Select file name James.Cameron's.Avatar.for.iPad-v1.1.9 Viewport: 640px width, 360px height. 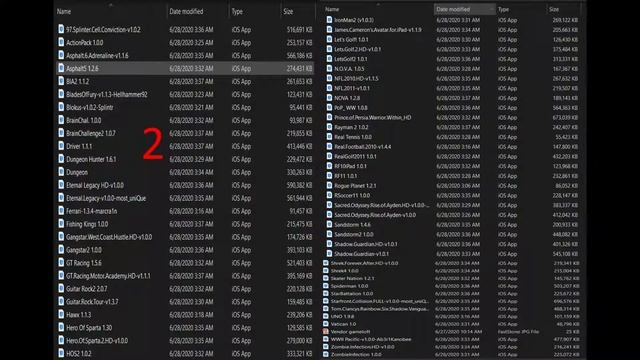(378, 30)
